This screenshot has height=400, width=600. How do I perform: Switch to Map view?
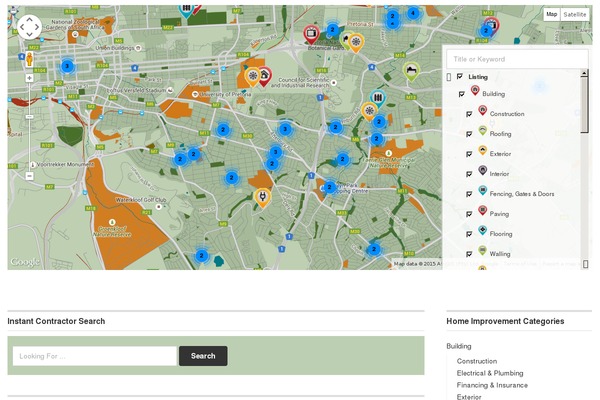551,15
